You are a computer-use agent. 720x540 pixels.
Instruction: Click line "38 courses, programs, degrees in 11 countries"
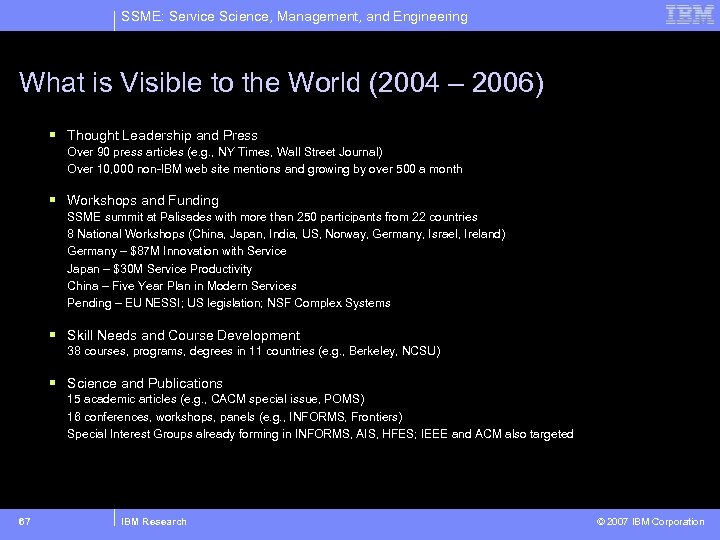click(x=253, y=351)
